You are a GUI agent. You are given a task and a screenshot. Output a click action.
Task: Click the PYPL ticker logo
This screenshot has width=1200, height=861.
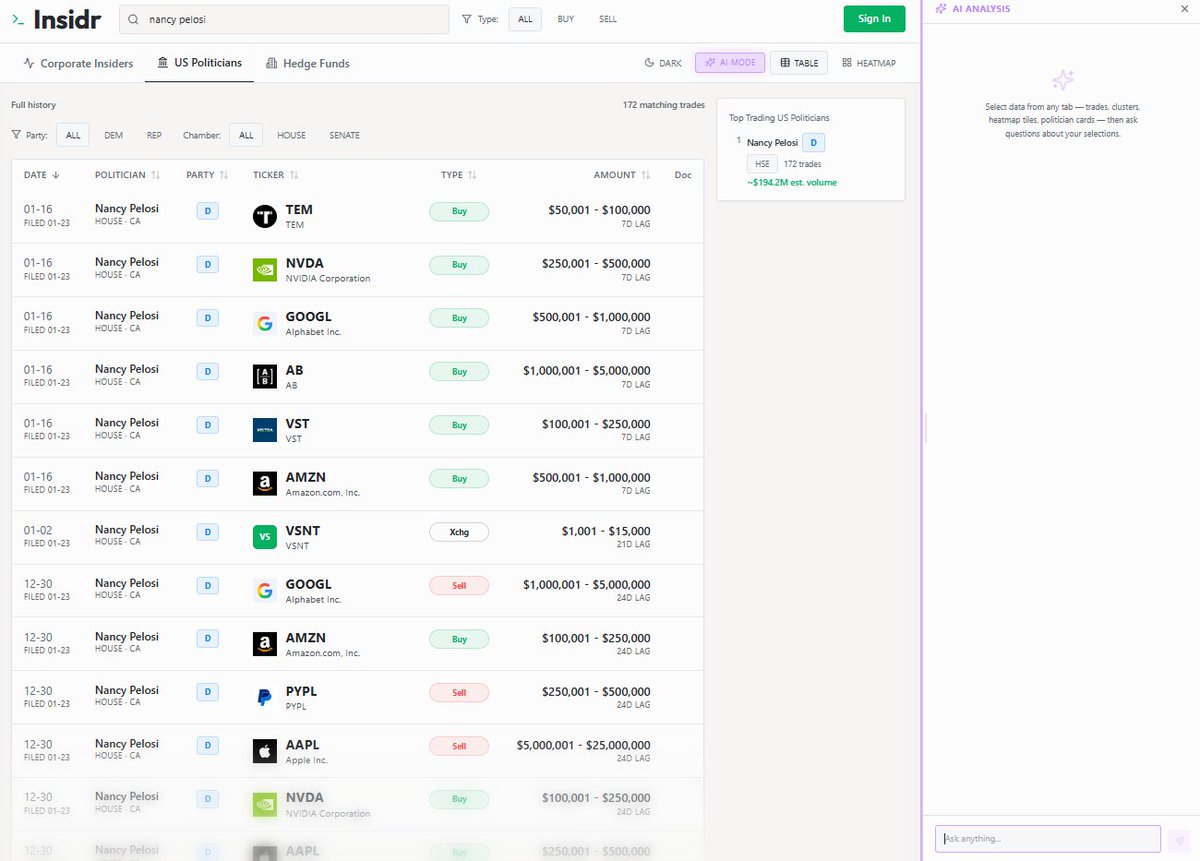tap(265, 698)
